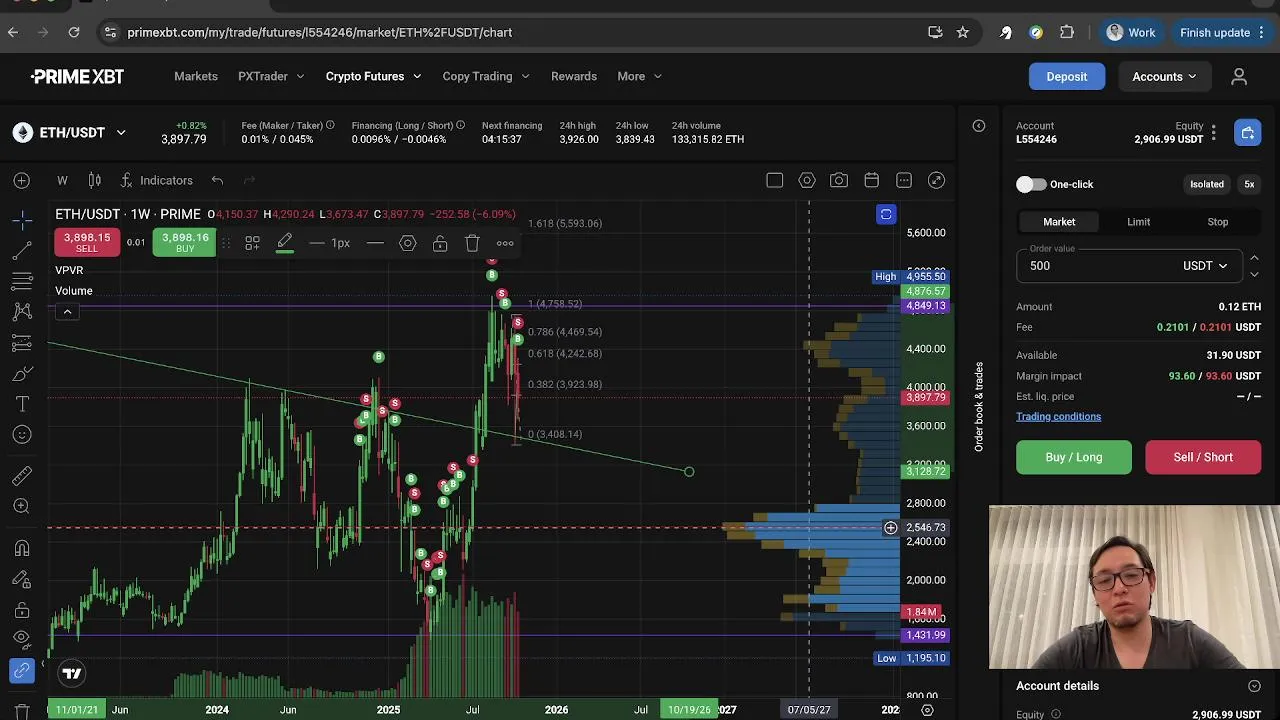
Task: Open drawing templates icon in floating toolbar
Action: (x=252, y=243)
